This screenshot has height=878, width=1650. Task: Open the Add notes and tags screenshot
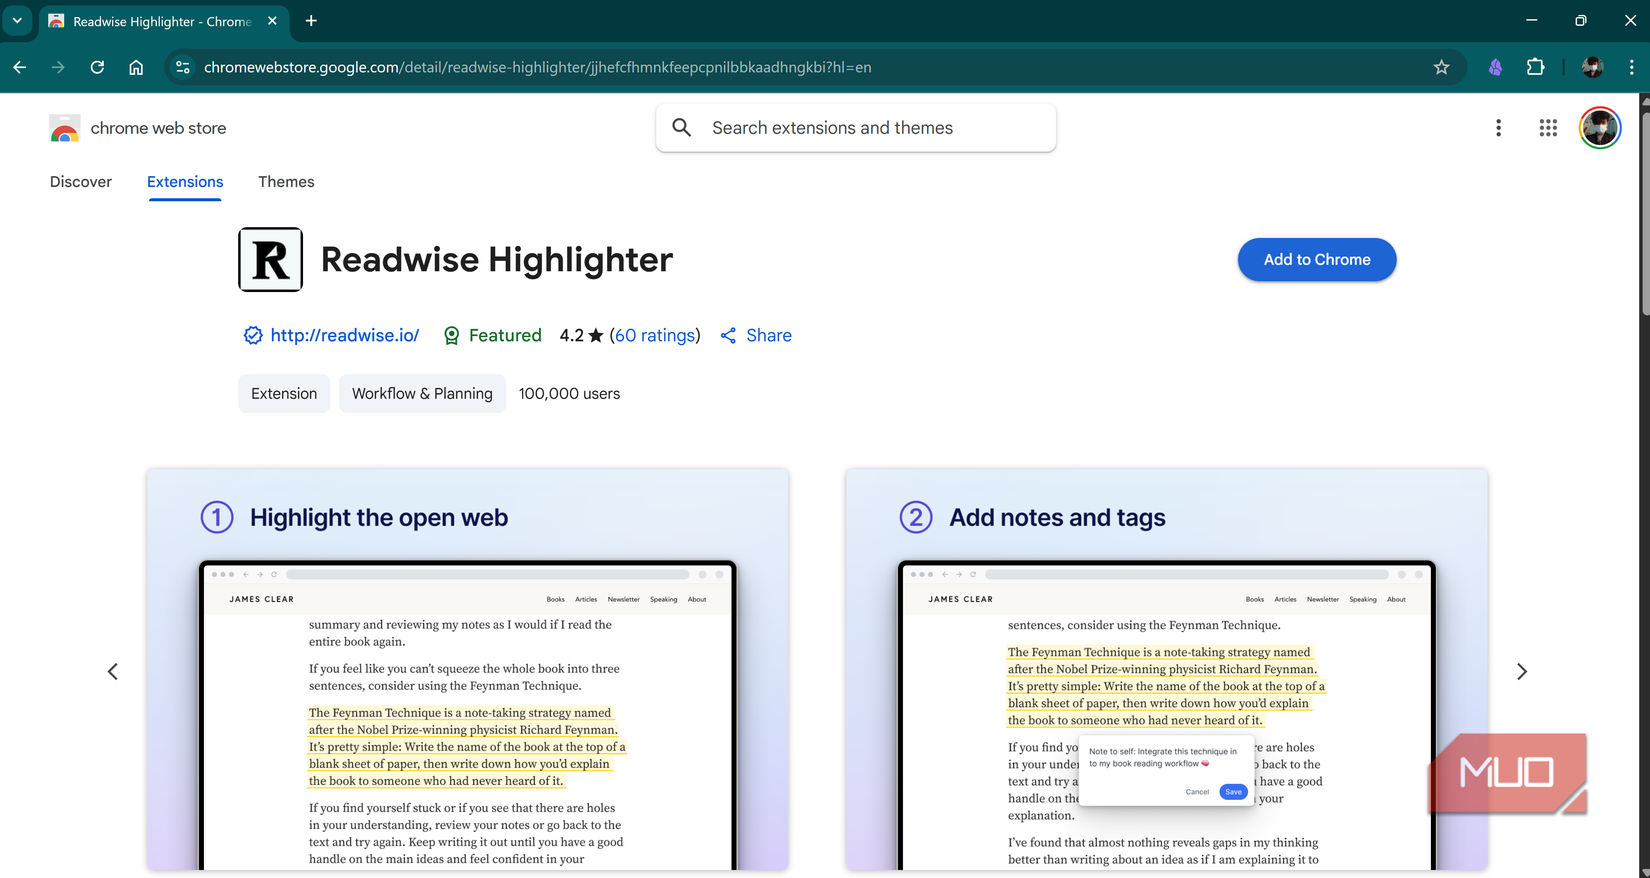click(x=1166, y=670)
